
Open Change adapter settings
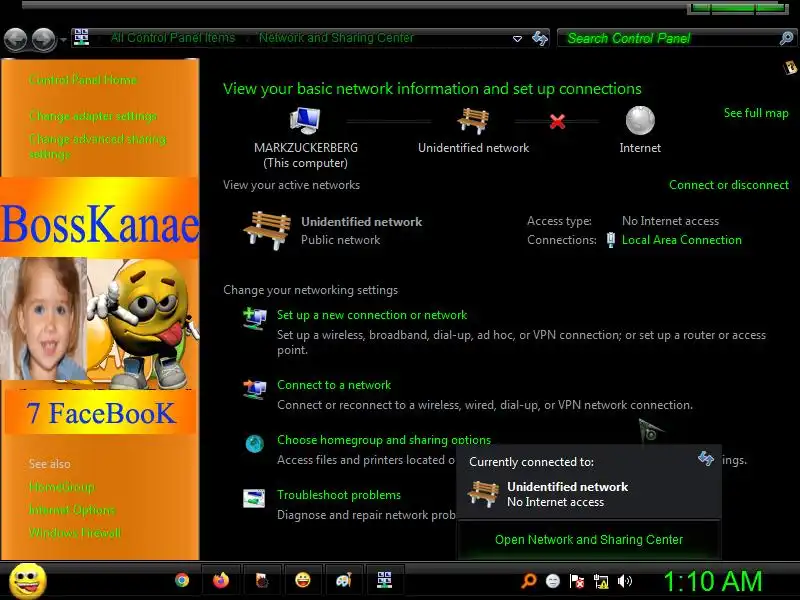[x=93, y=116]
